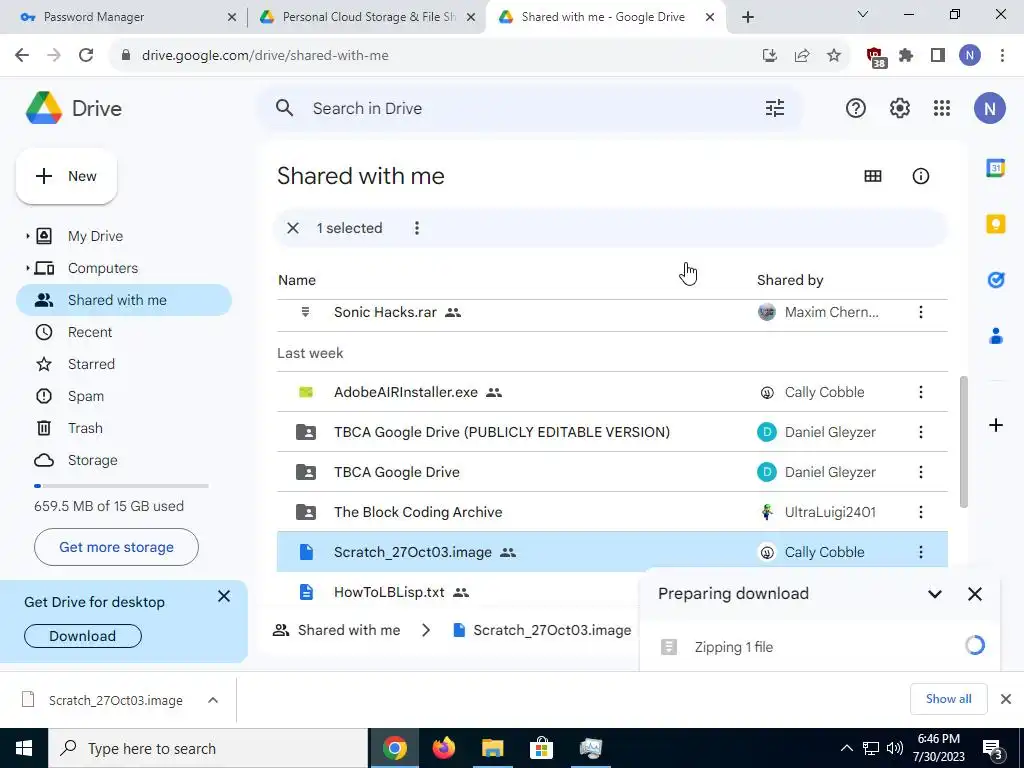The image size is (1024, 768).
Task: Open menu for downloaded Scratch_27Oct03.image
Action: (x=213, y=700)
